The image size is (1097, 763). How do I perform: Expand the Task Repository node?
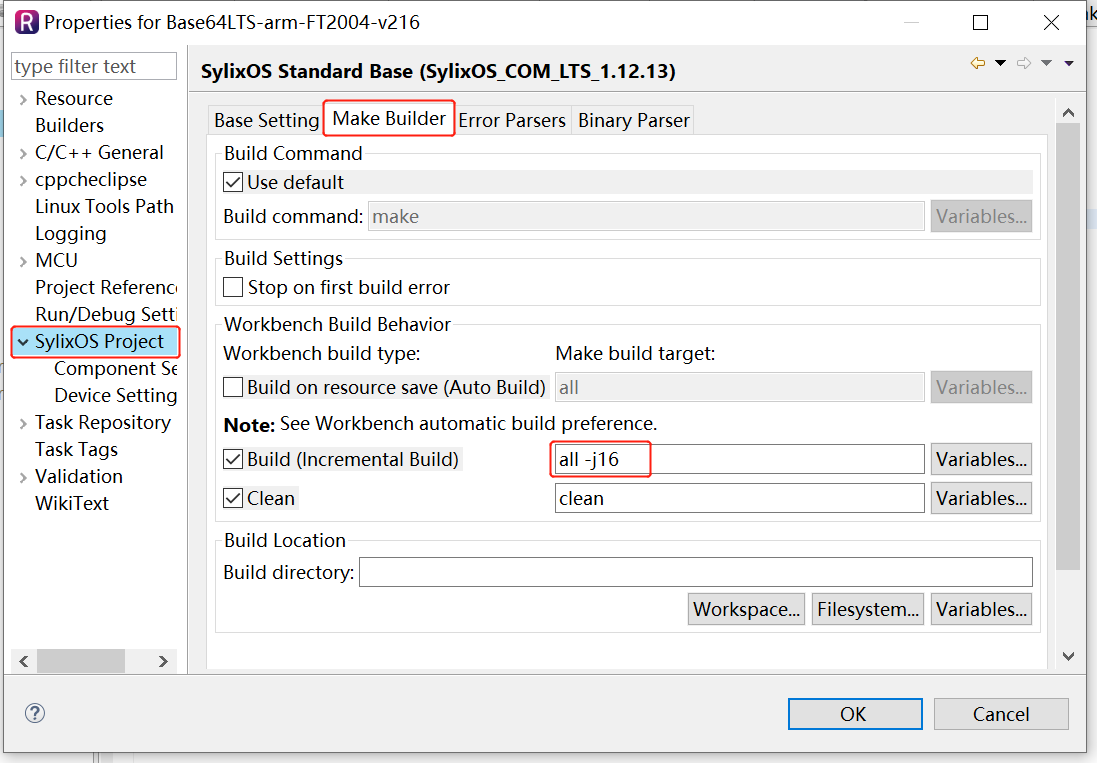23,423
